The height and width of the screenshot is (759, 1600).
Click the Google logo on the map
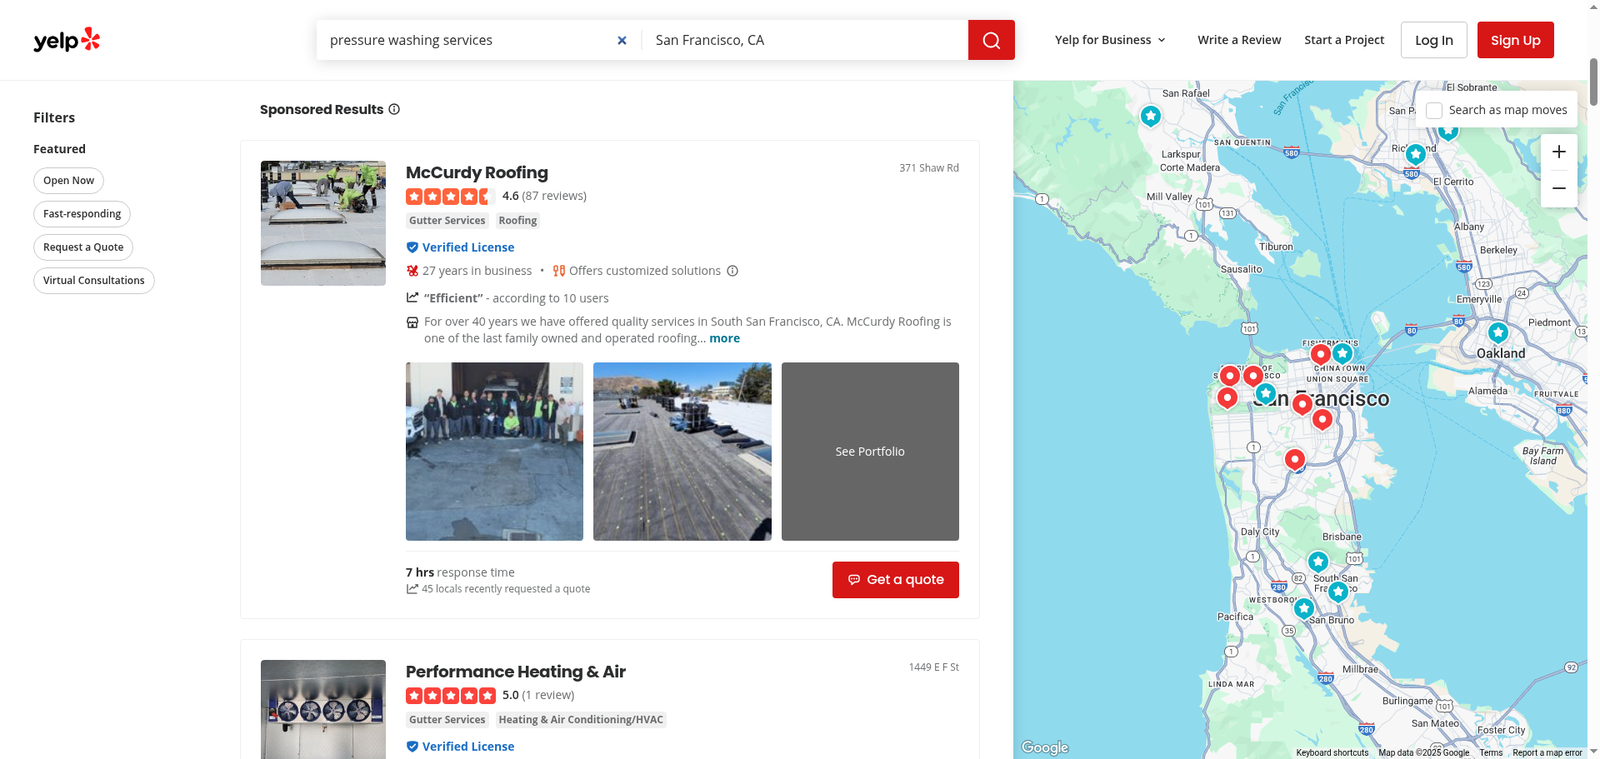coord(1045,747)
